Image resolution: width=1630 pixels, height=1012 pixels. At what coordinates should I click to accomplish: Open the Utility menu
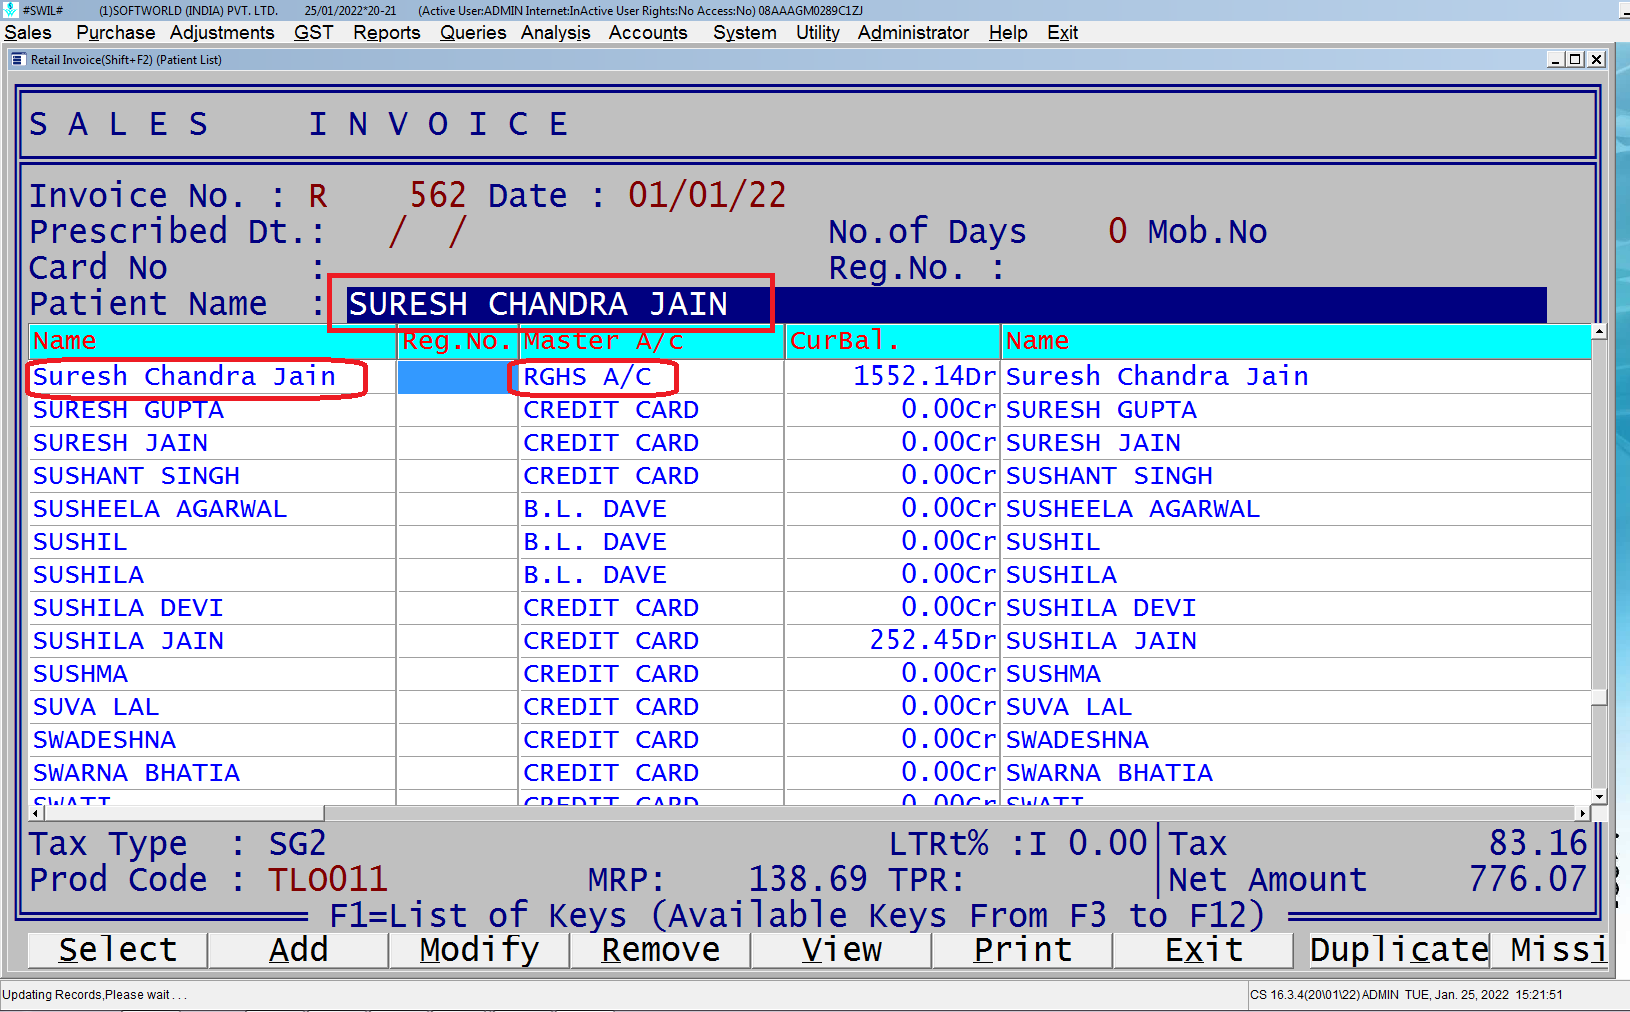[x=817, y=33]
